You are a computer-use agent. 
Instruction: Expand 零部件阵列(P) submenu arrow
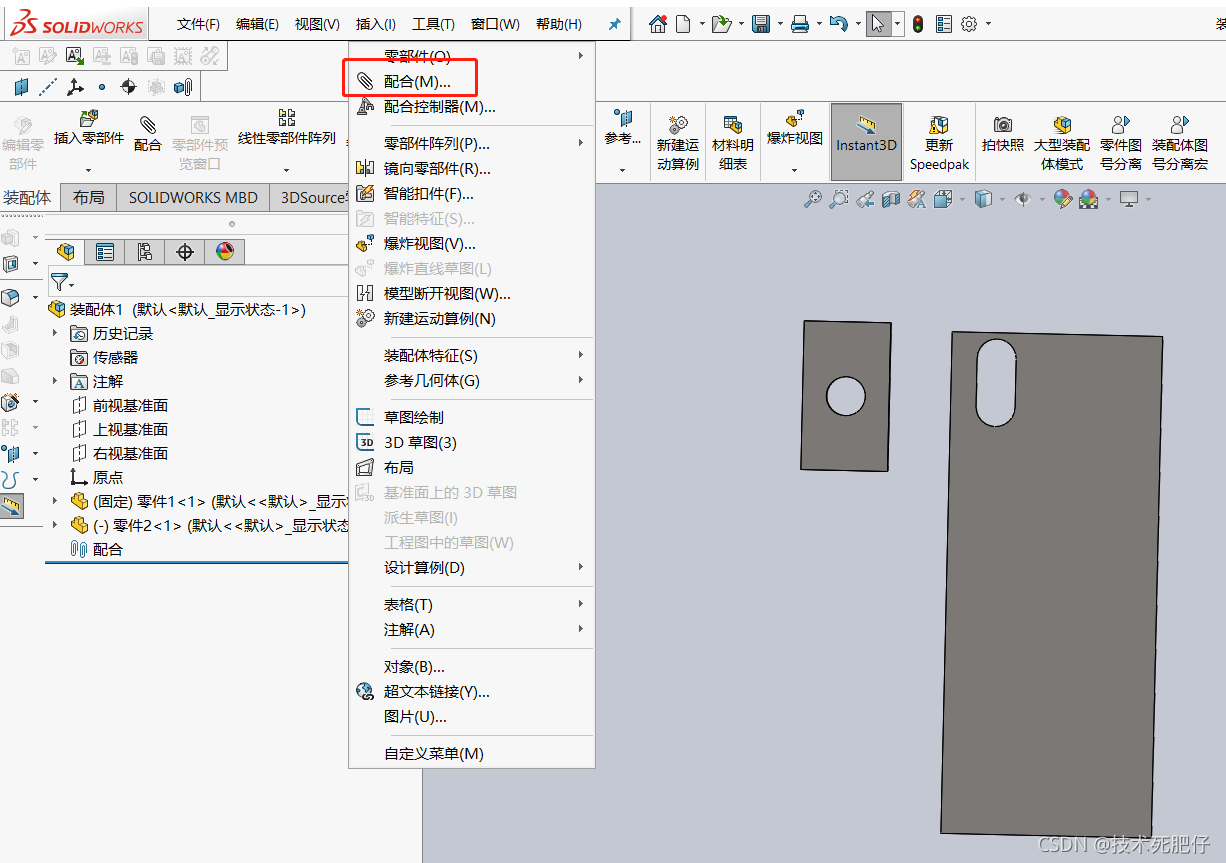click(x=580, y=143)
